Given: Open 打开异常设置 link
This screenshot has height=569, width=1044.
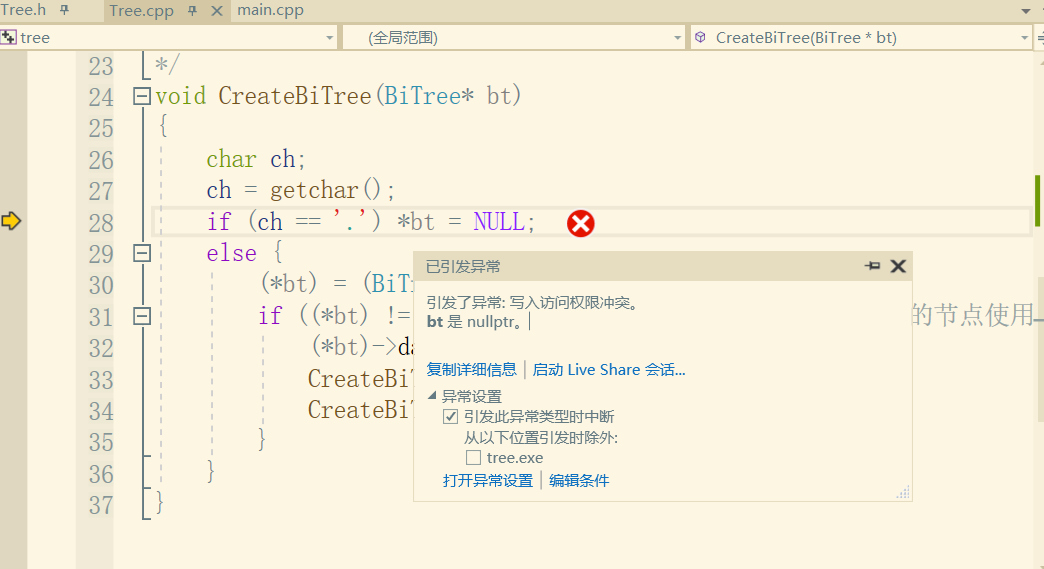Looking at the screenshot, I should [x=488, y=480].
